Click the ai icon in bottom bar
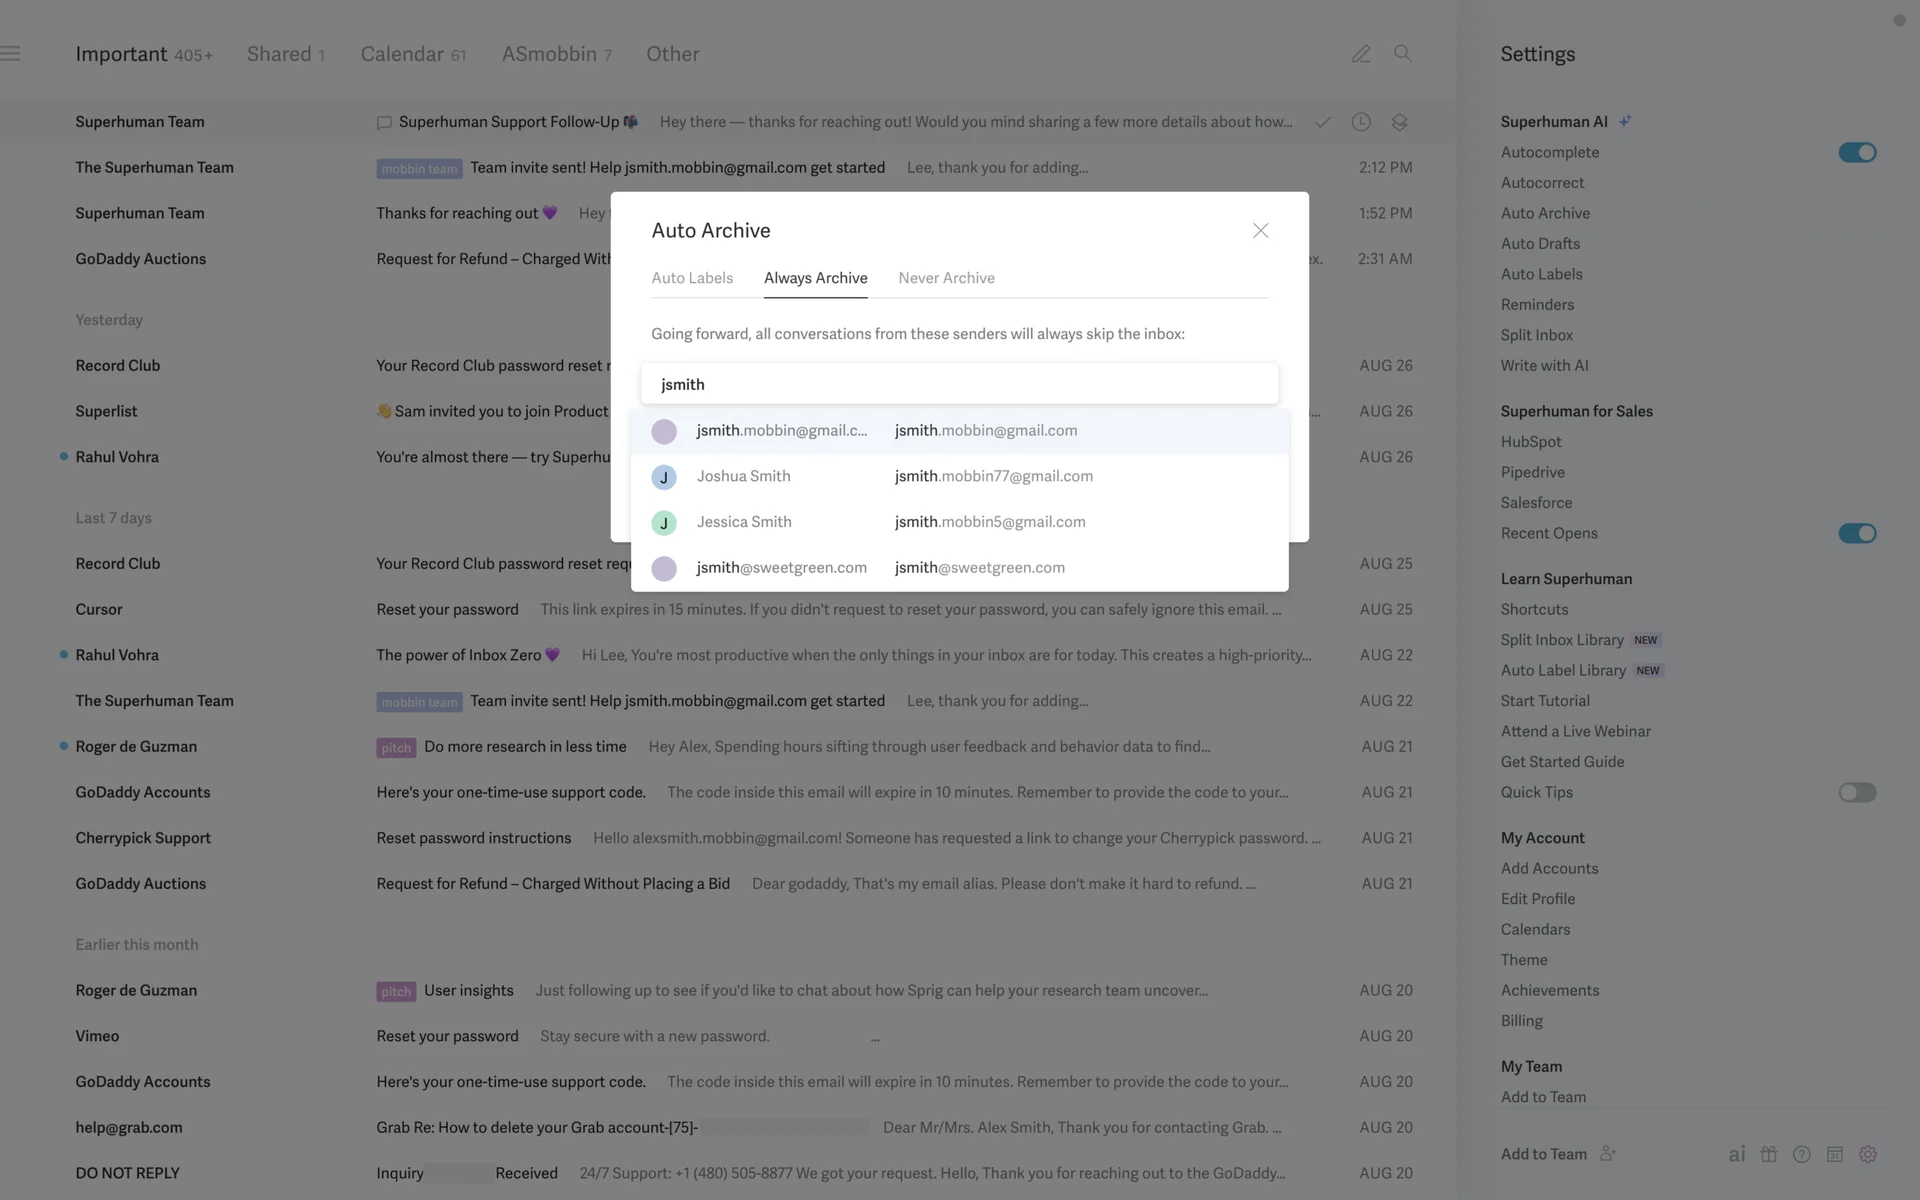 (1737, 1154)
